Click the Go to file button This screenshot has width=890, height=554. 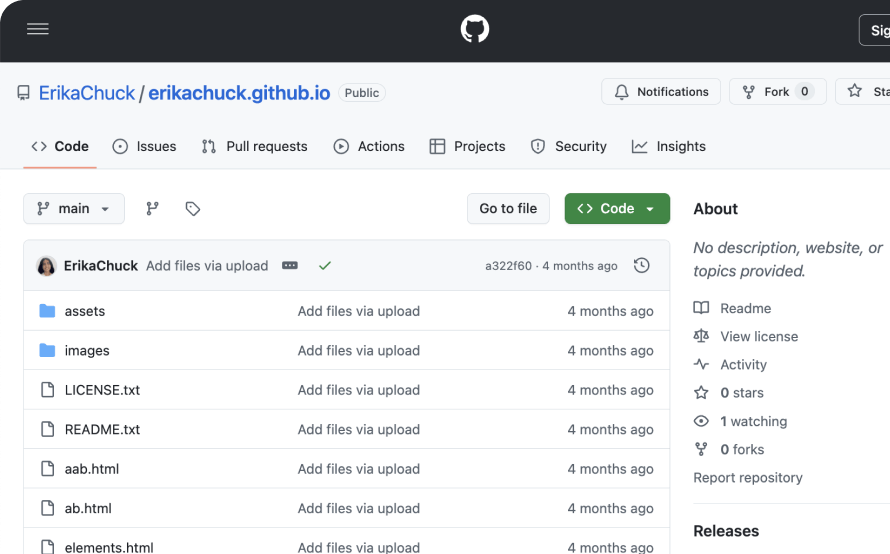coord(508,208)
